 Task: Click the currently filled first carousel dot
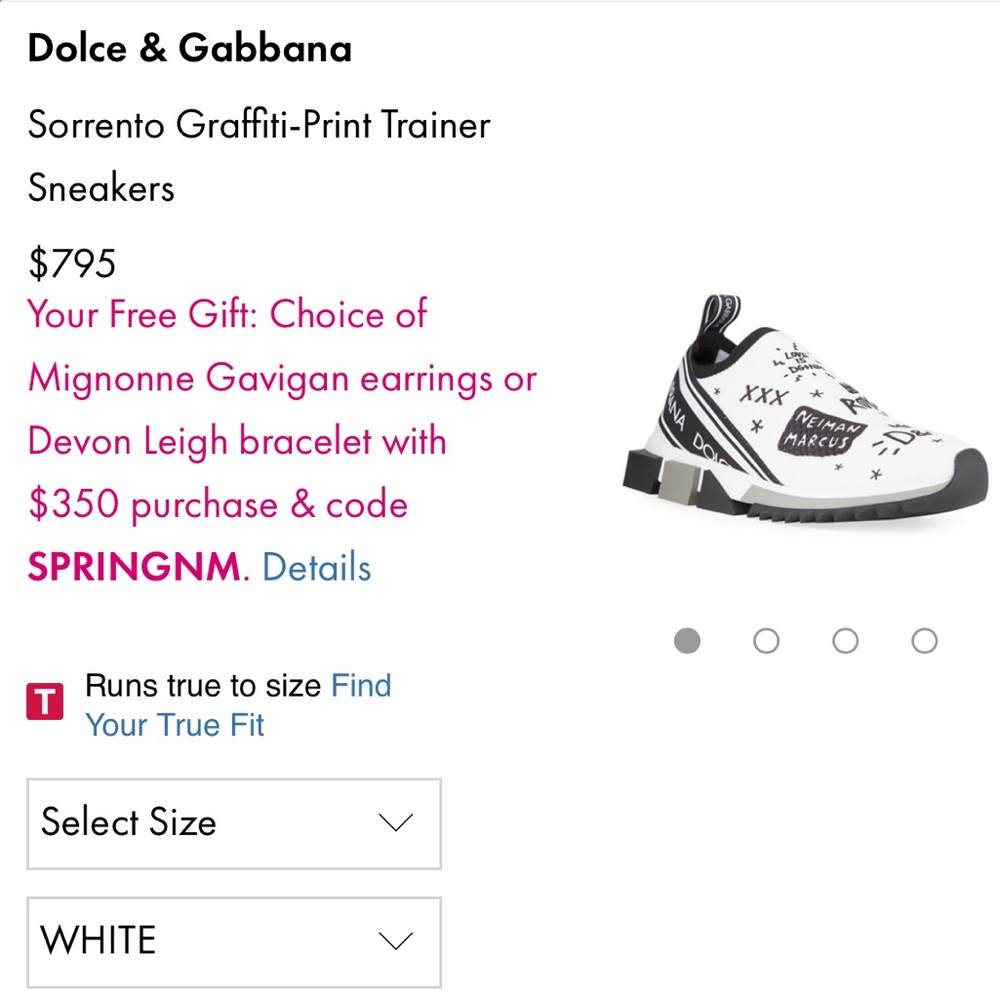tap(687, 640)
